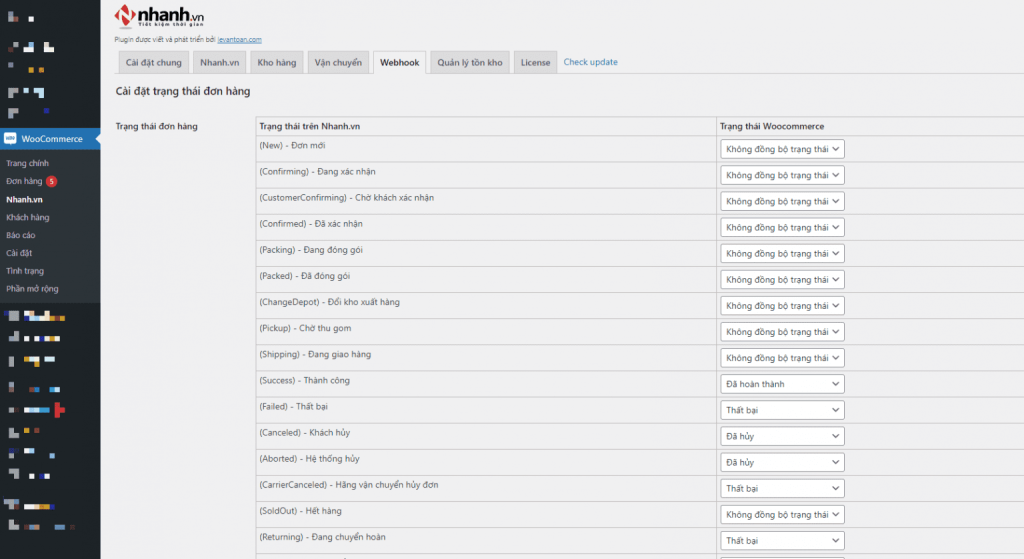Open the Kho hàng tab
Screen dimensions: 1024x559
pyautogui.click(x=277, y=62)
